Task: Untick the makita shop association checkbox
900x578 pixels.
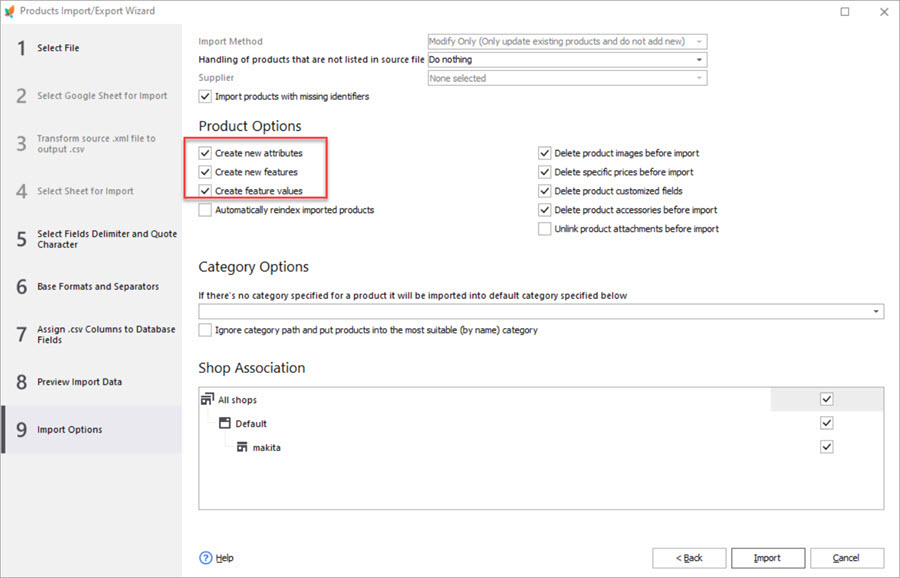Action: (x=826, y=447)
